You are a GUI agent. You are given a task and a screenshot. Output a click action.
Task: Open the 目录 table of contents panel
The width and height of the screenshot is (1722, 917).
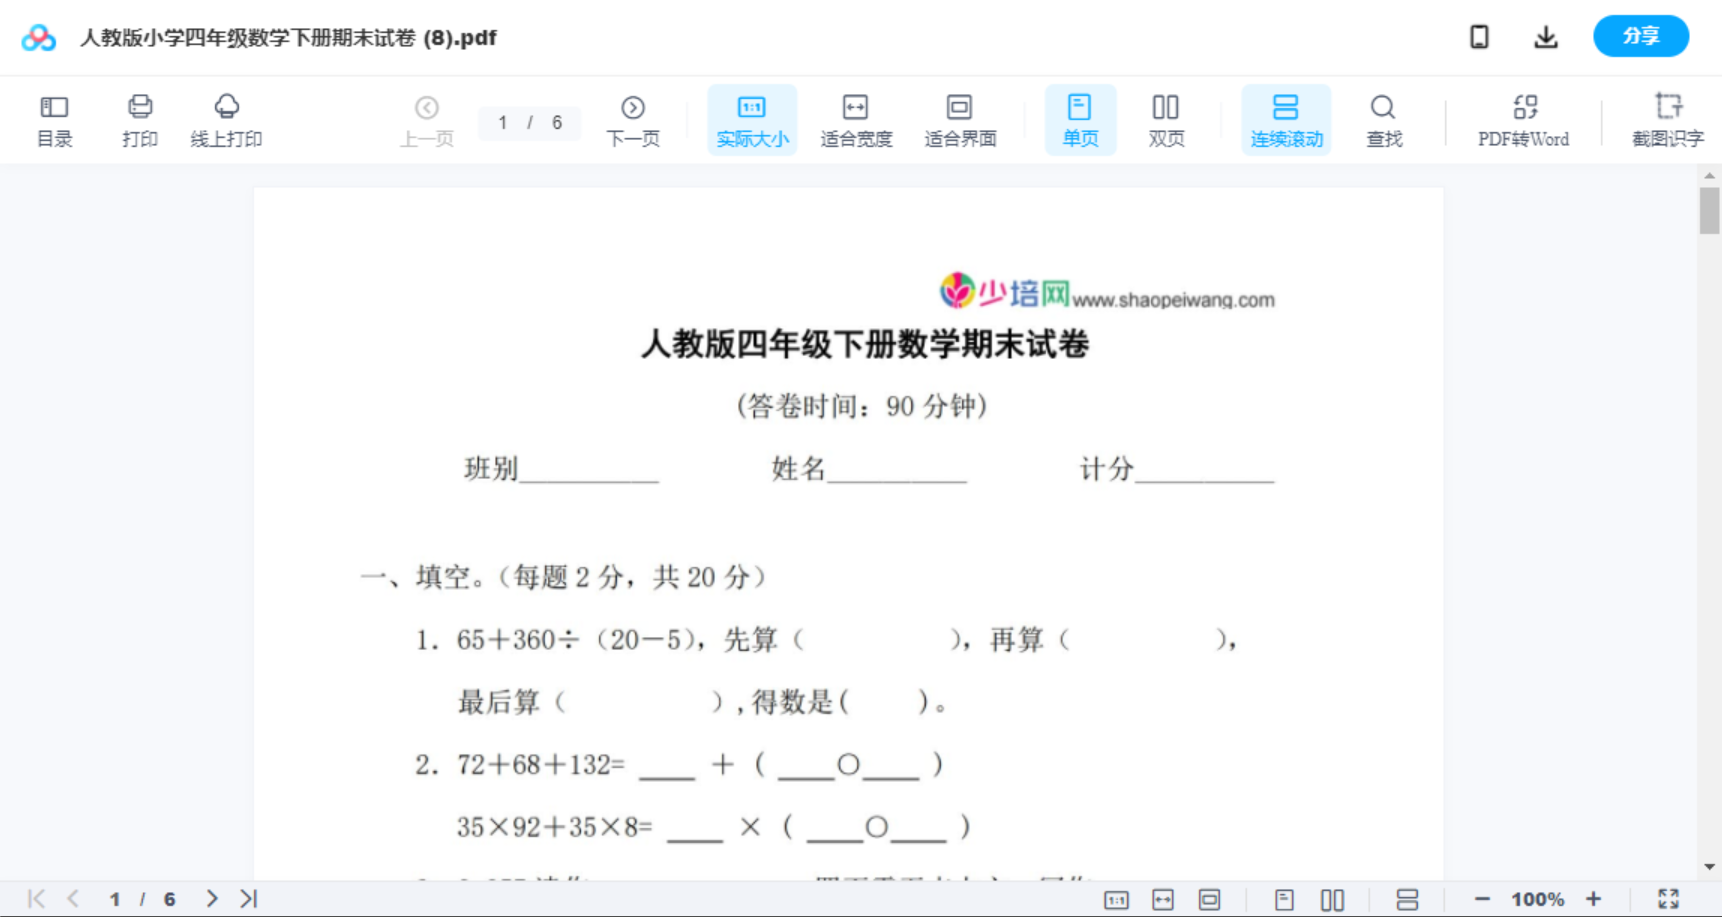coord(54,119)
